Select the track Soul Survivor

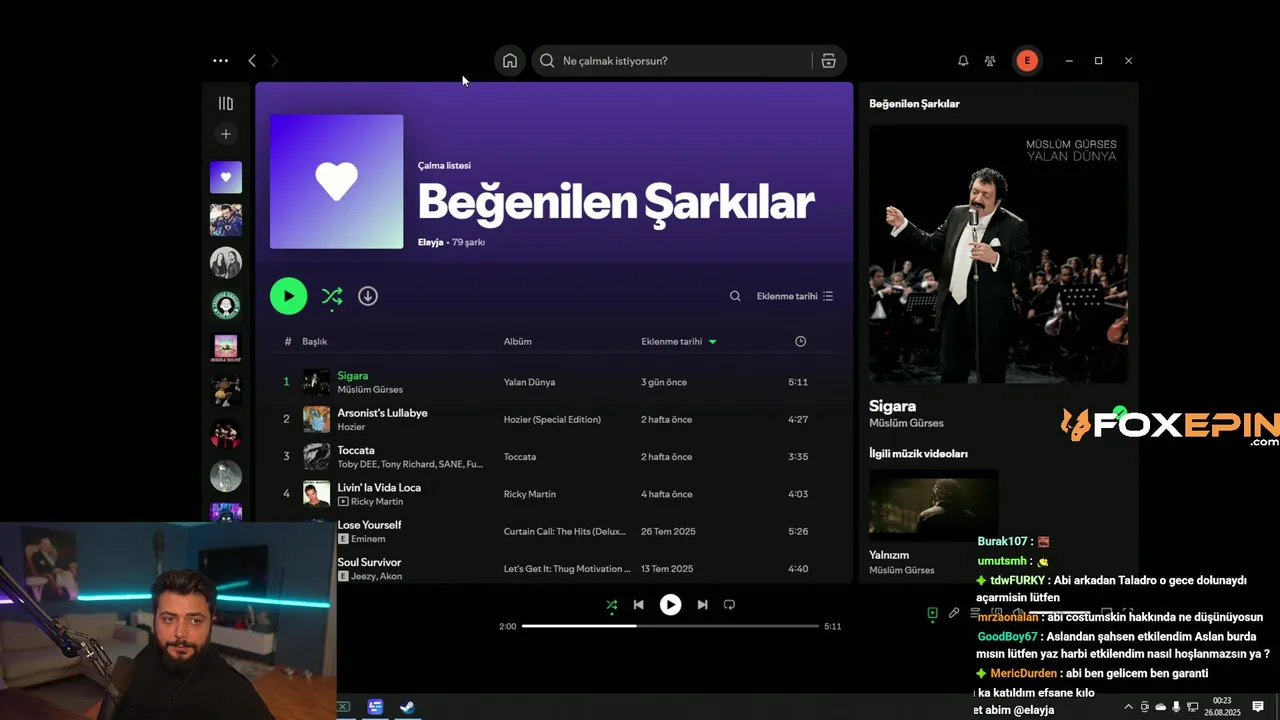click(x=369, y=562)
